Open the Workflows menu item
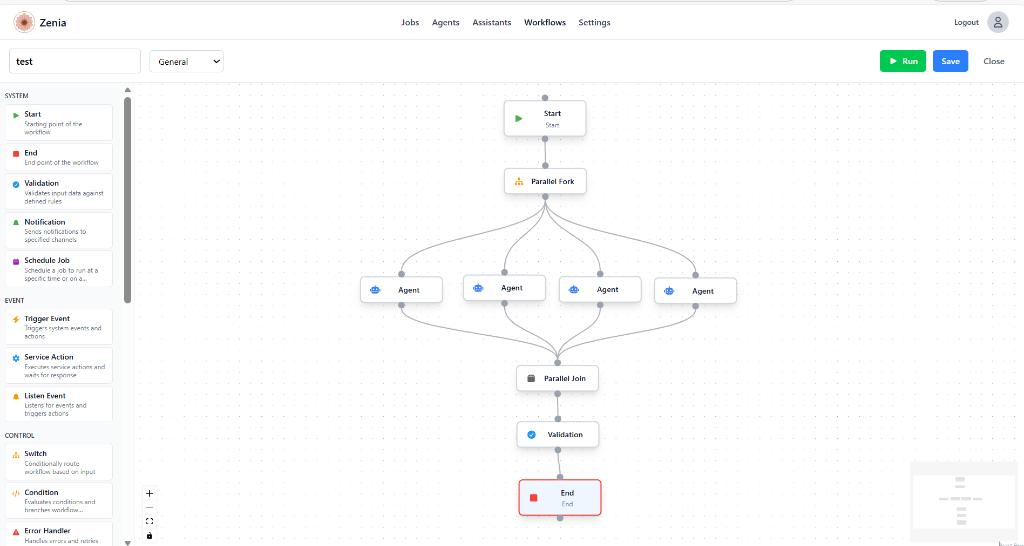Viewport: 1024px width, 546px height. [544, 22]
